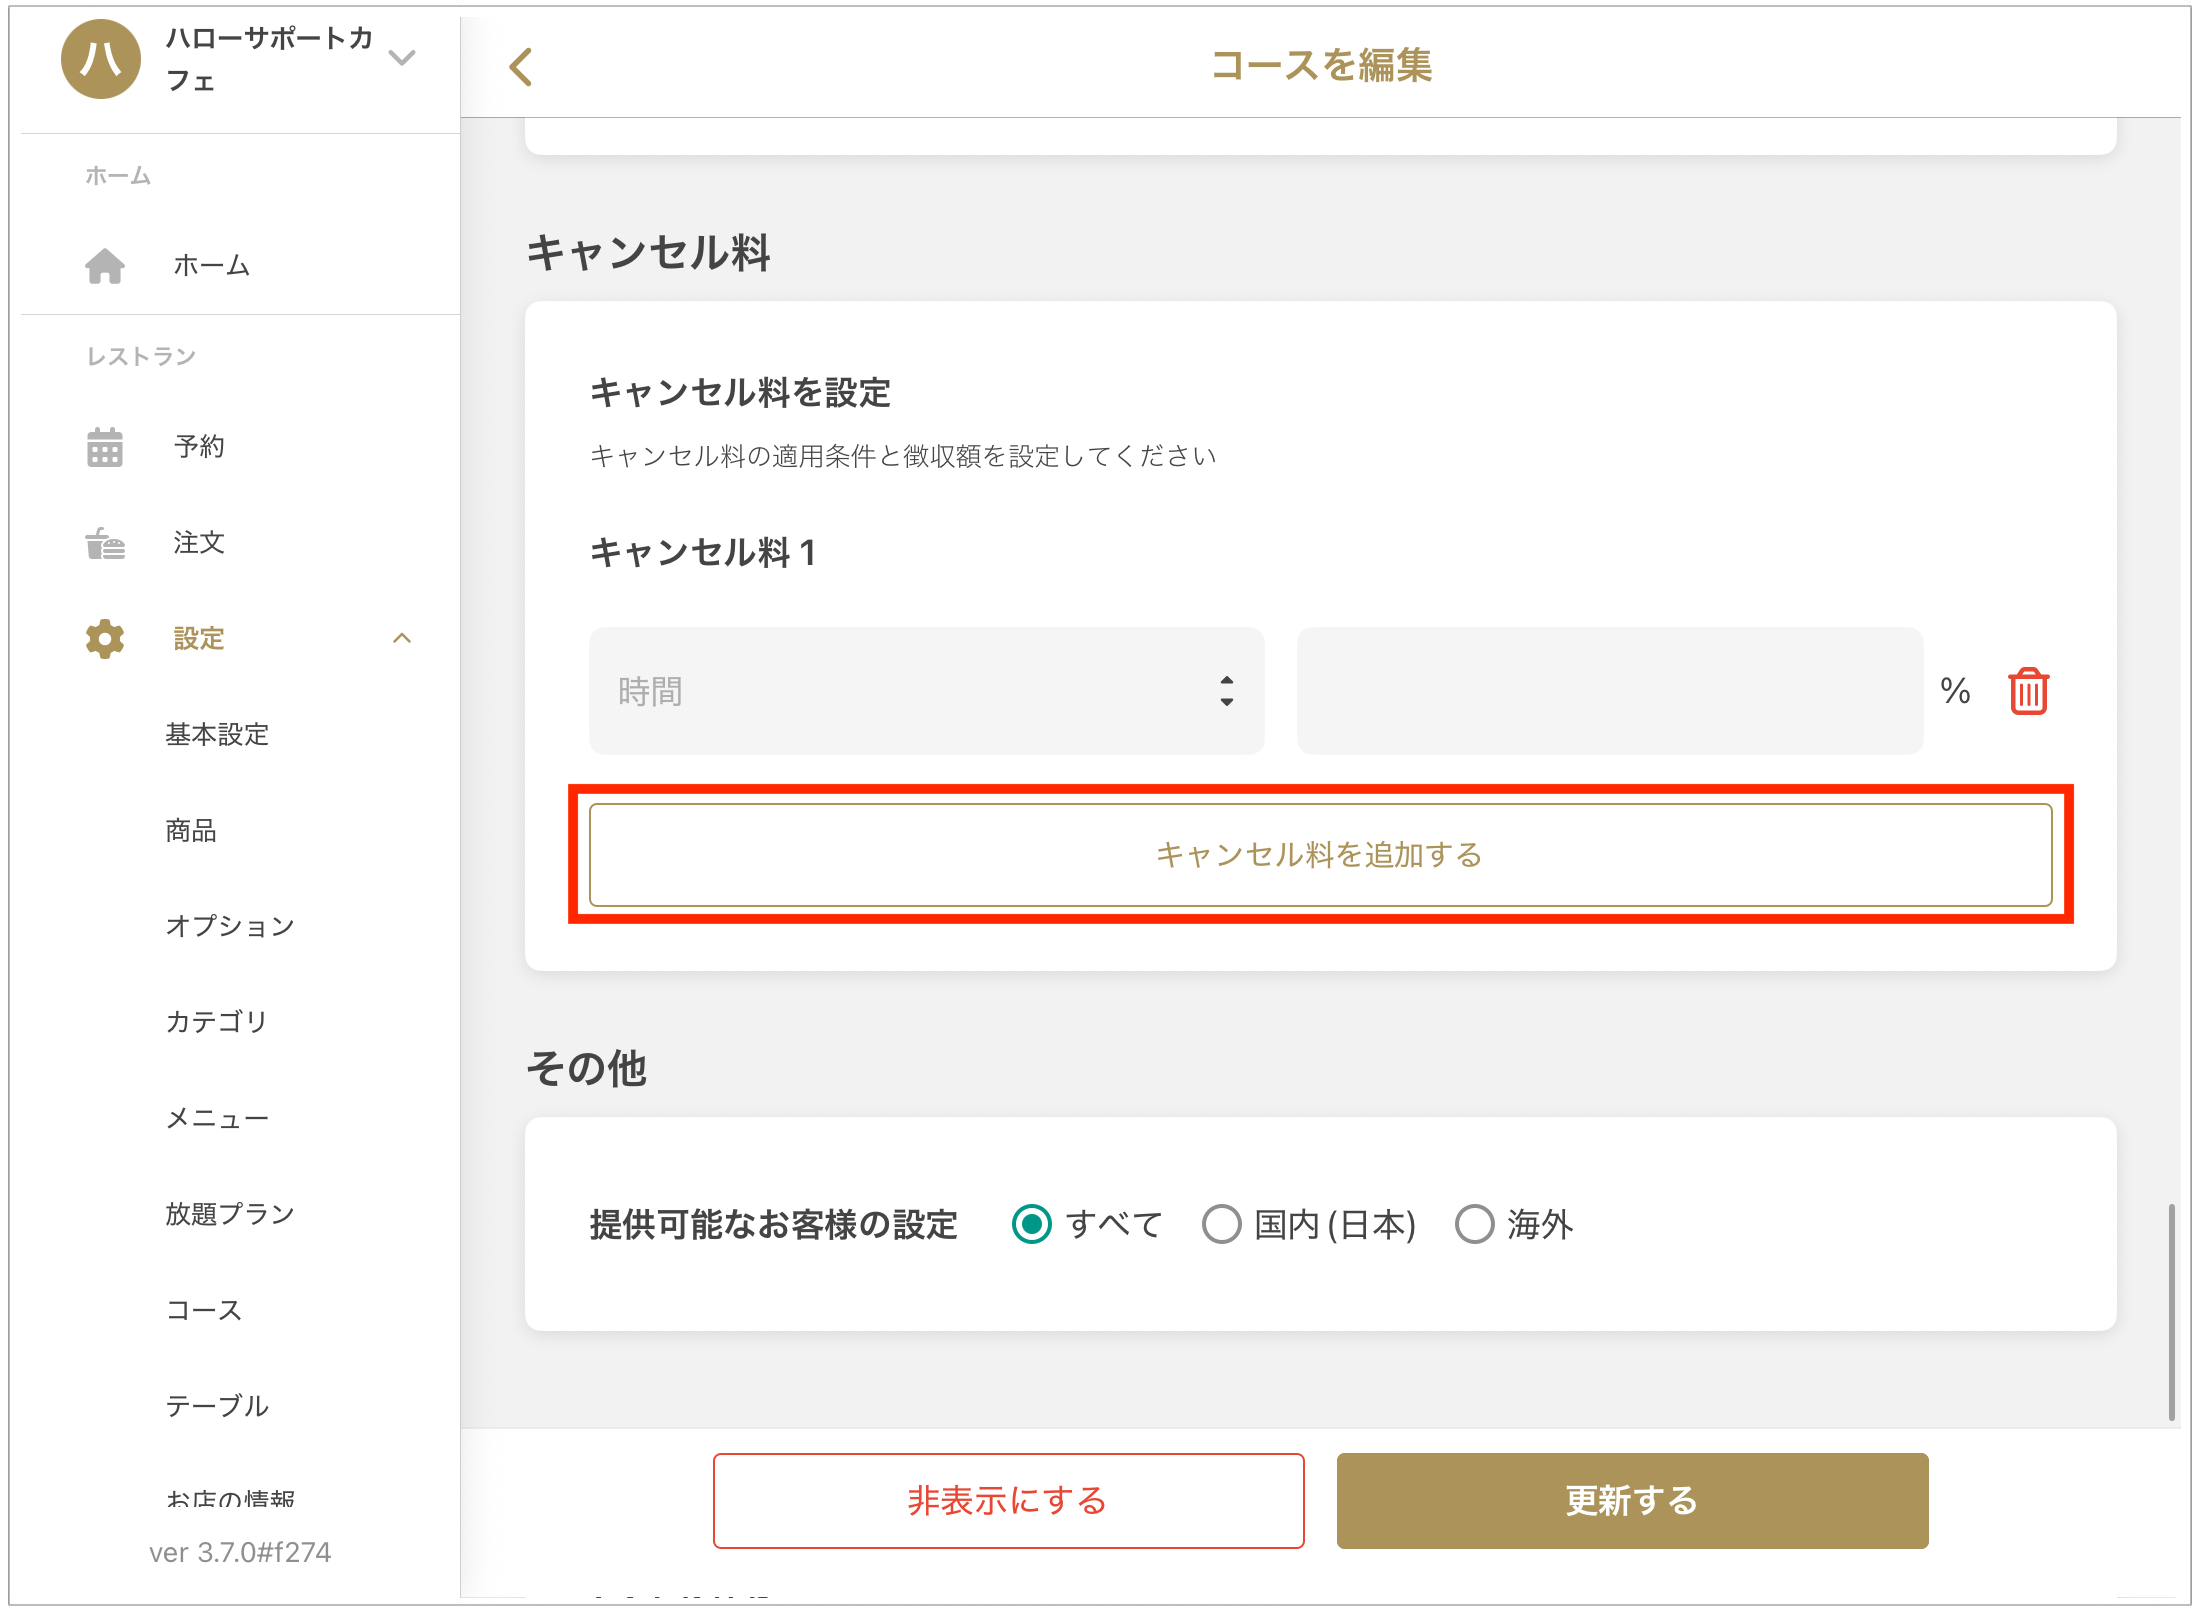Click the キャンセル料を追加する button
The width and height of the screenshot is (2198, 1612).
click(1320, 855)
